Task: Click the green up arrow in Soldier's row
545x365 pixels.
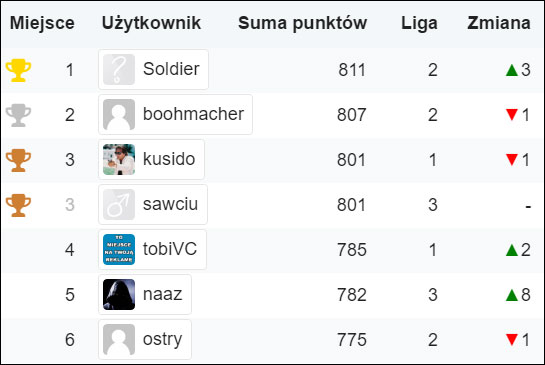Action: point(512,70)
